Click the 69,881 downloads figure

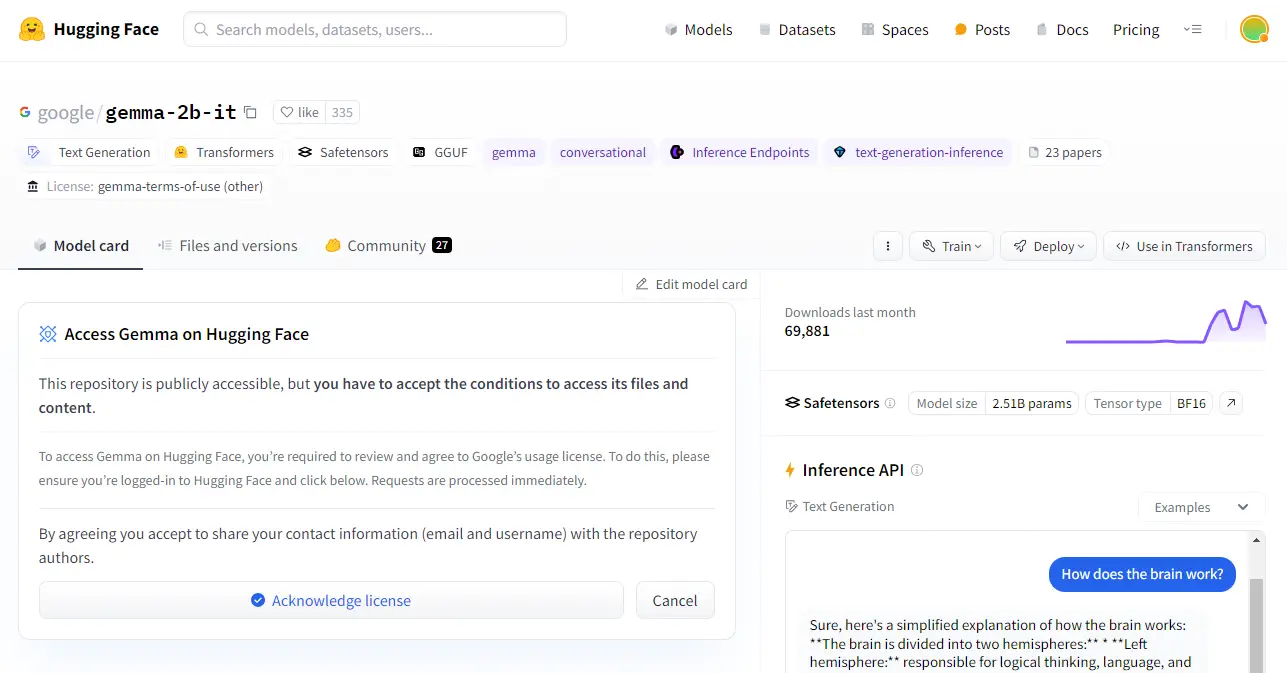(x=807, y=331)
